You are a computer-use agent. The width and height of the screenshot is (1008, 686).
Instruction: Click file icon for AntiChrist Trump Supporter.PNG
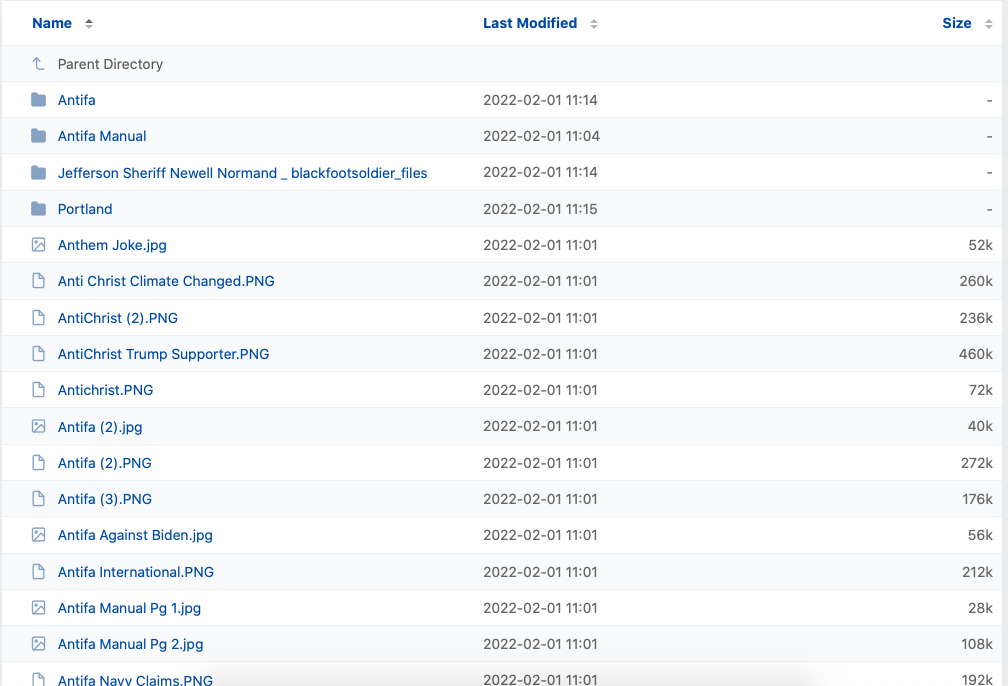click(x=39, y=353)
